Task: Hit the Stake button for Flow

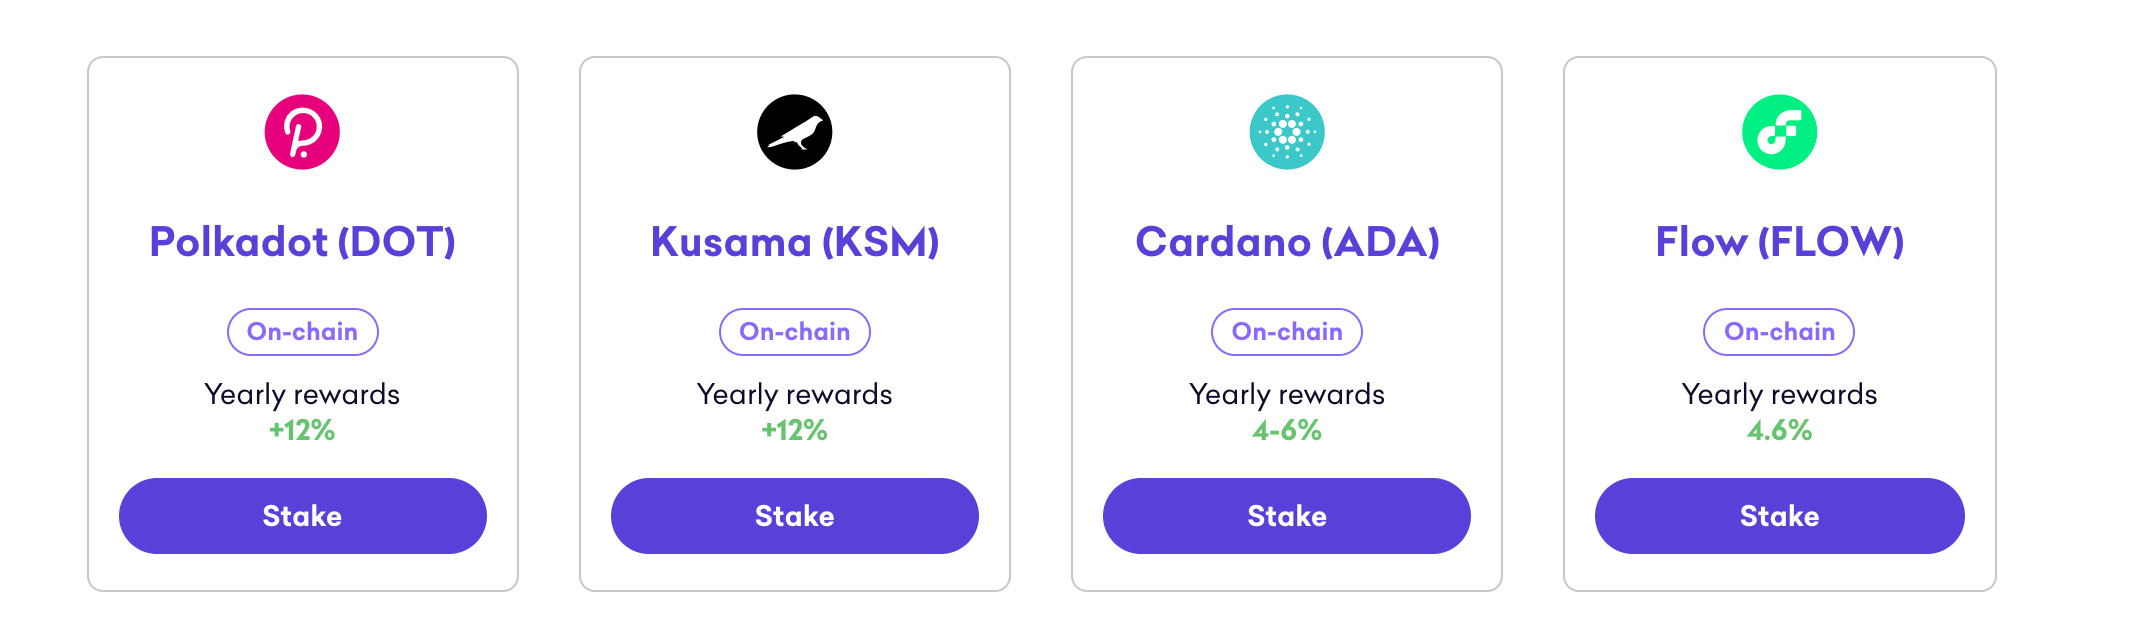Action: pos(1779,516)
